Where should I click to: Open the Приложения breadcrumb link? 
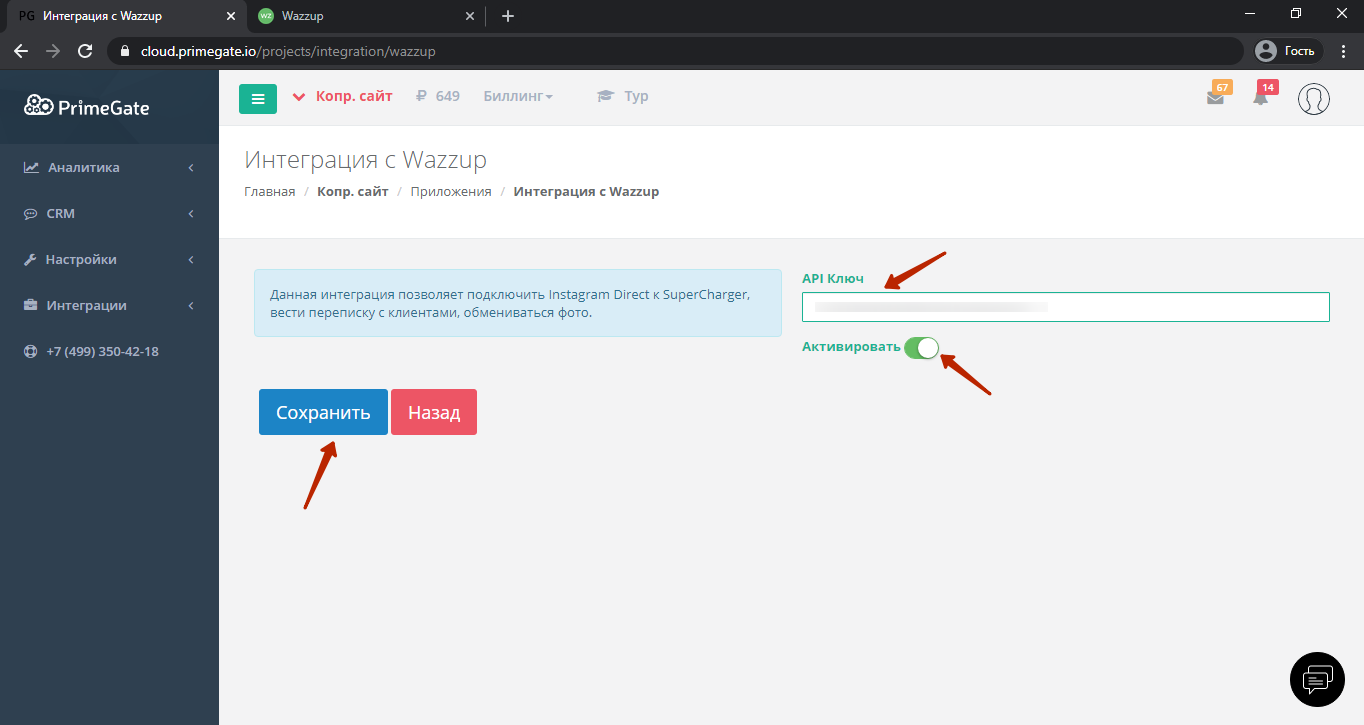pyautogui.click(x=451, y=191)
